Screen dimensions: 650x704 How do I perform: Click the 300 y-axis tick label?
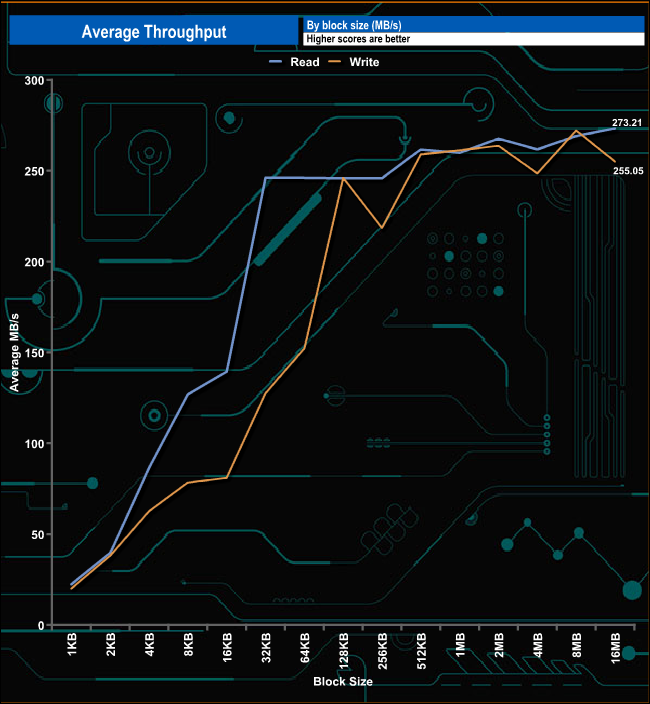[34, 81]
